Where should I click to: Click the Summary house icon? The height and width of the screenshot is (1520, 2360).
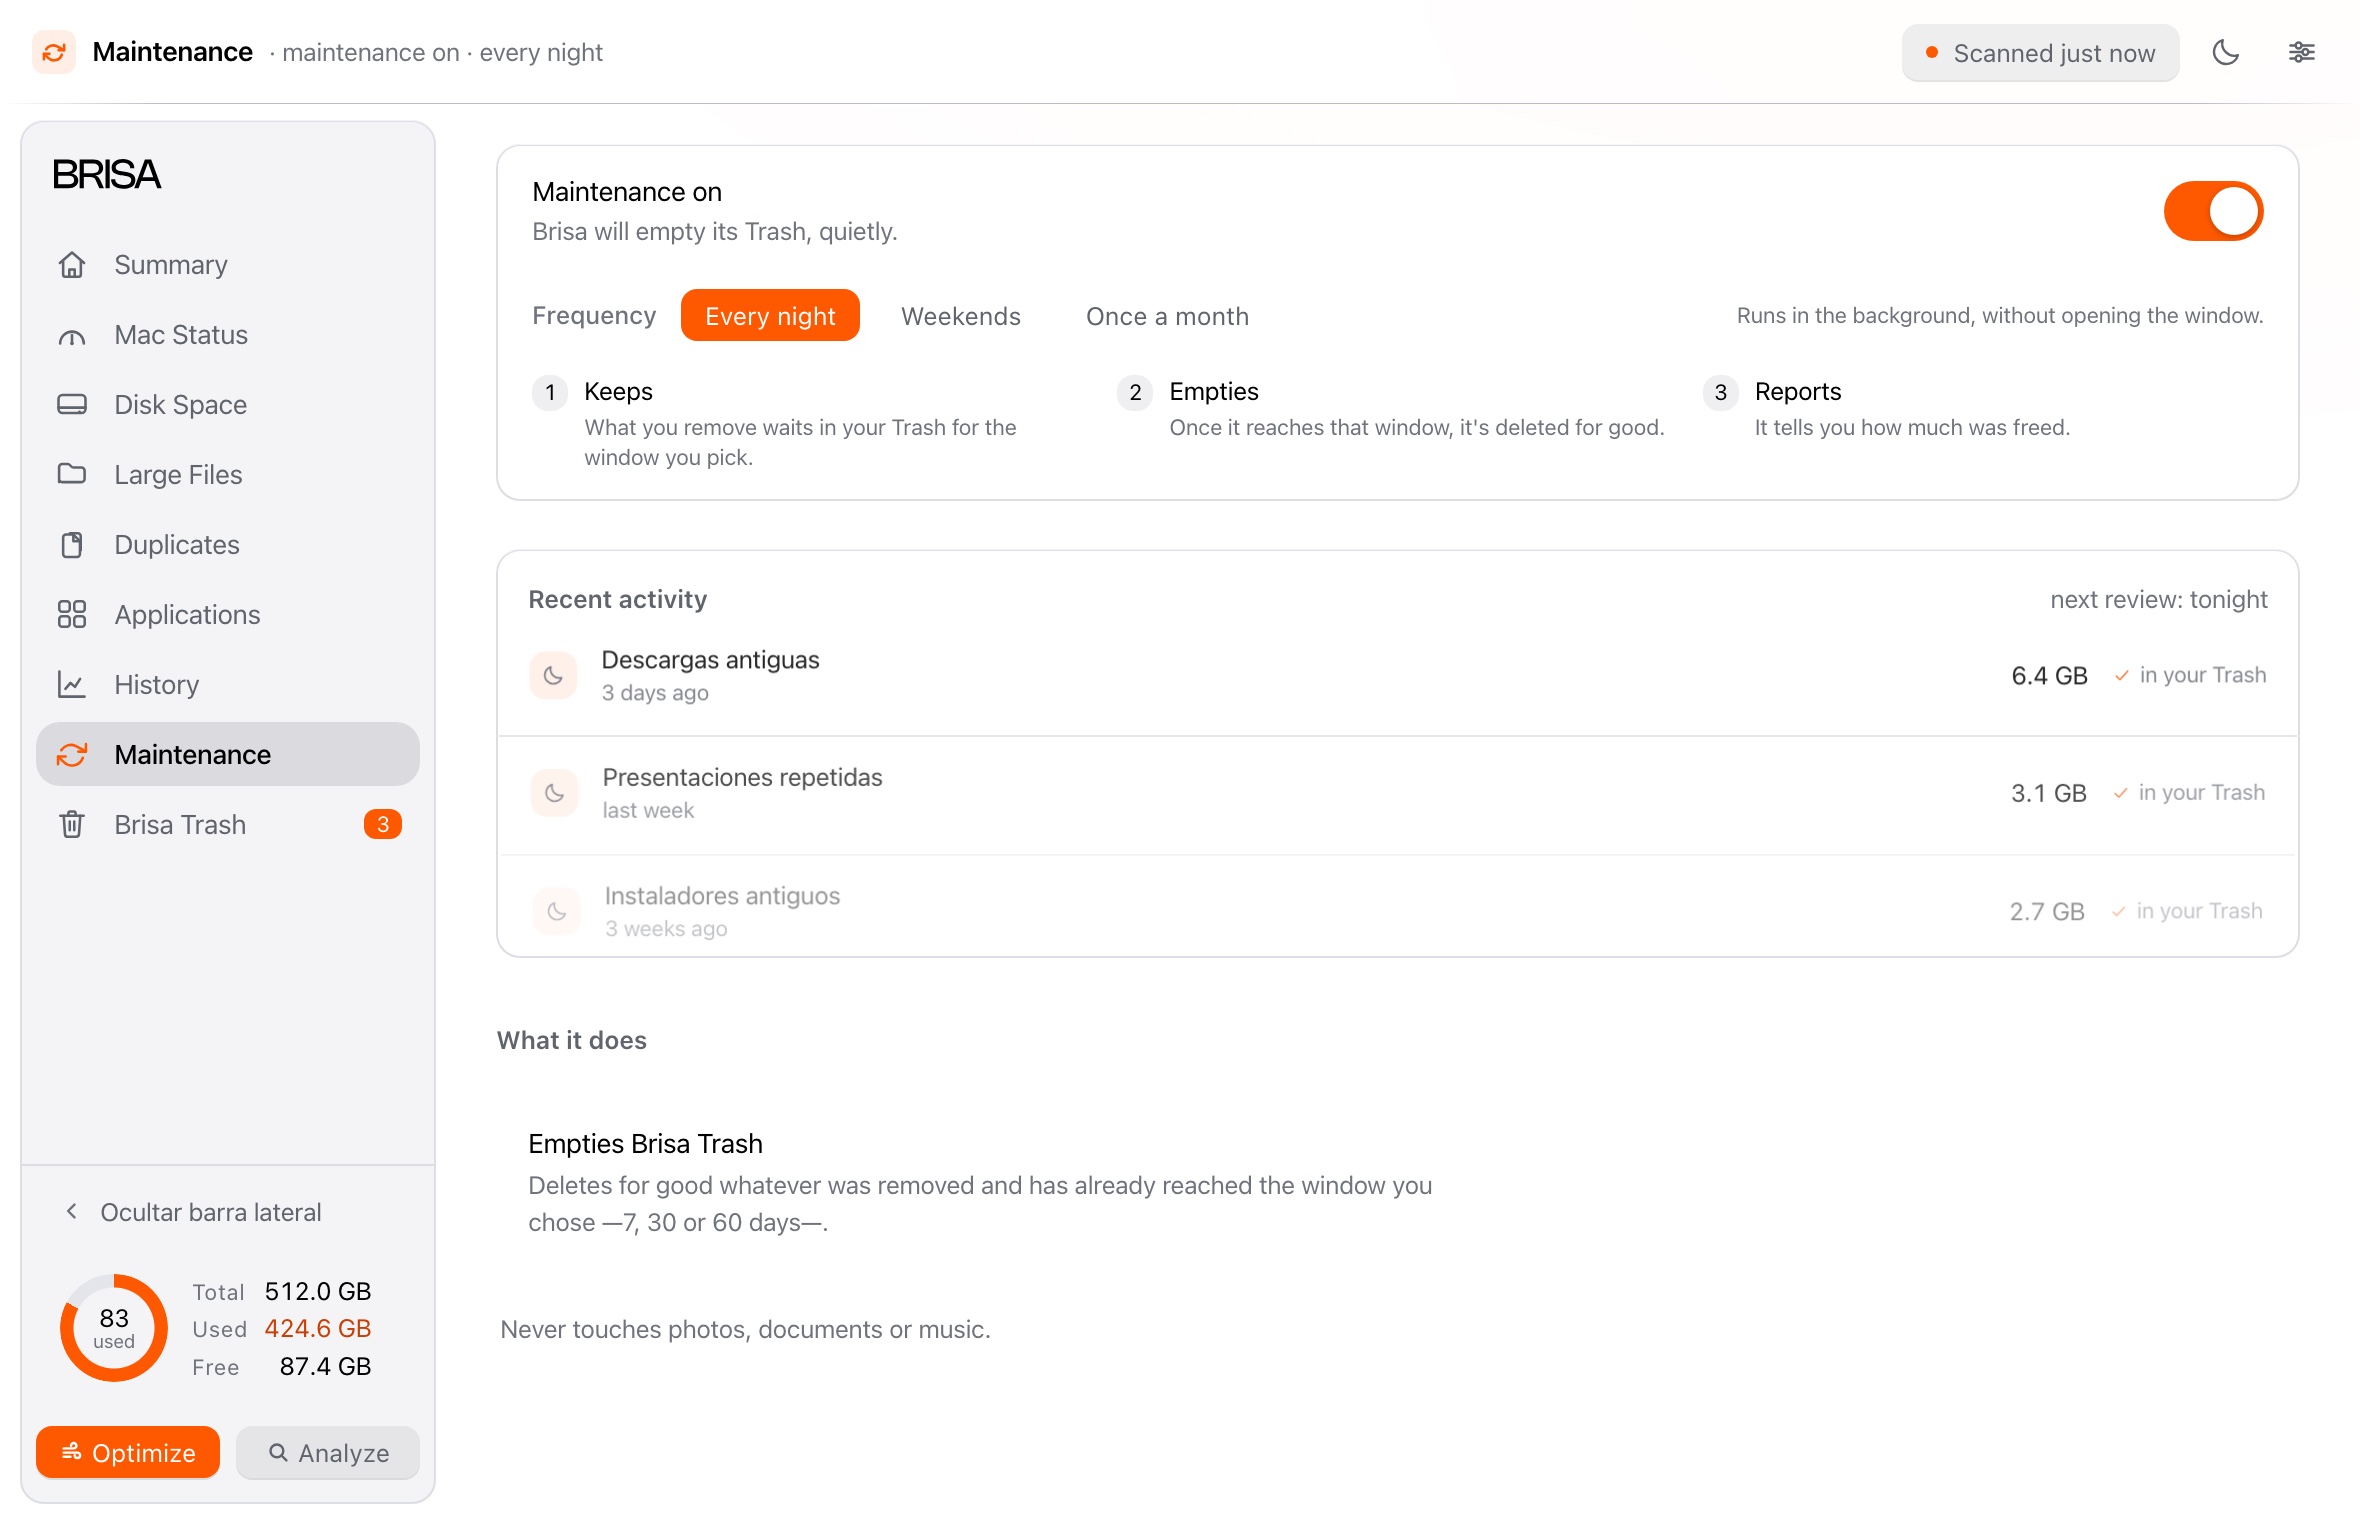point(72,265)
